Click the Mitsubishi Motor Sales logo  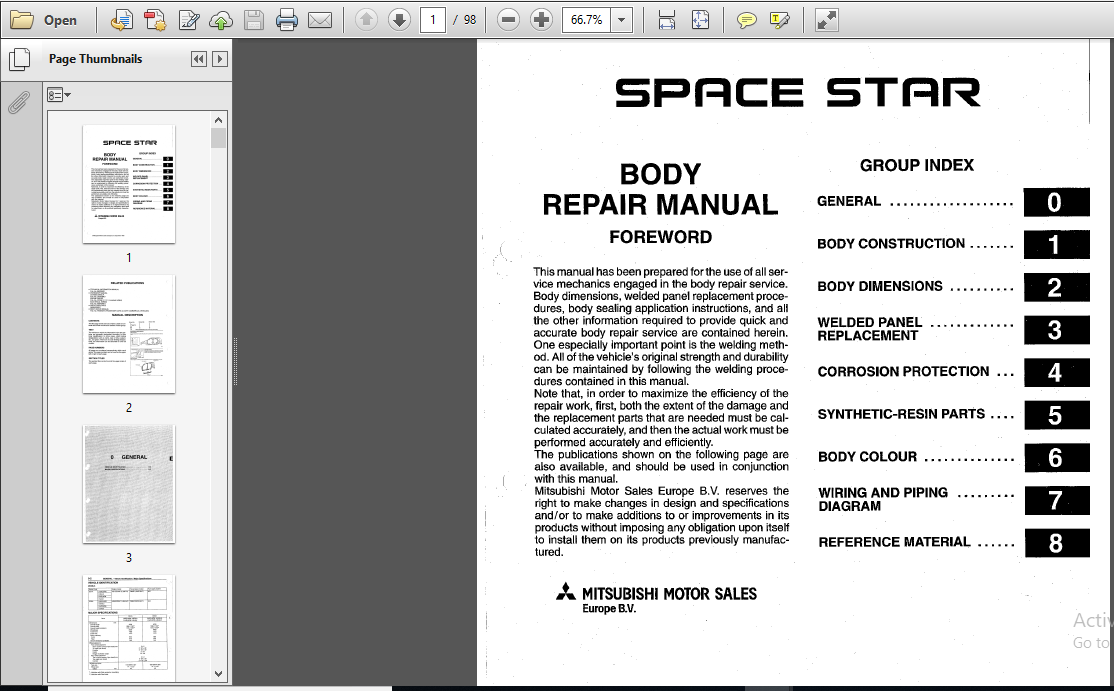pos(656,598)
